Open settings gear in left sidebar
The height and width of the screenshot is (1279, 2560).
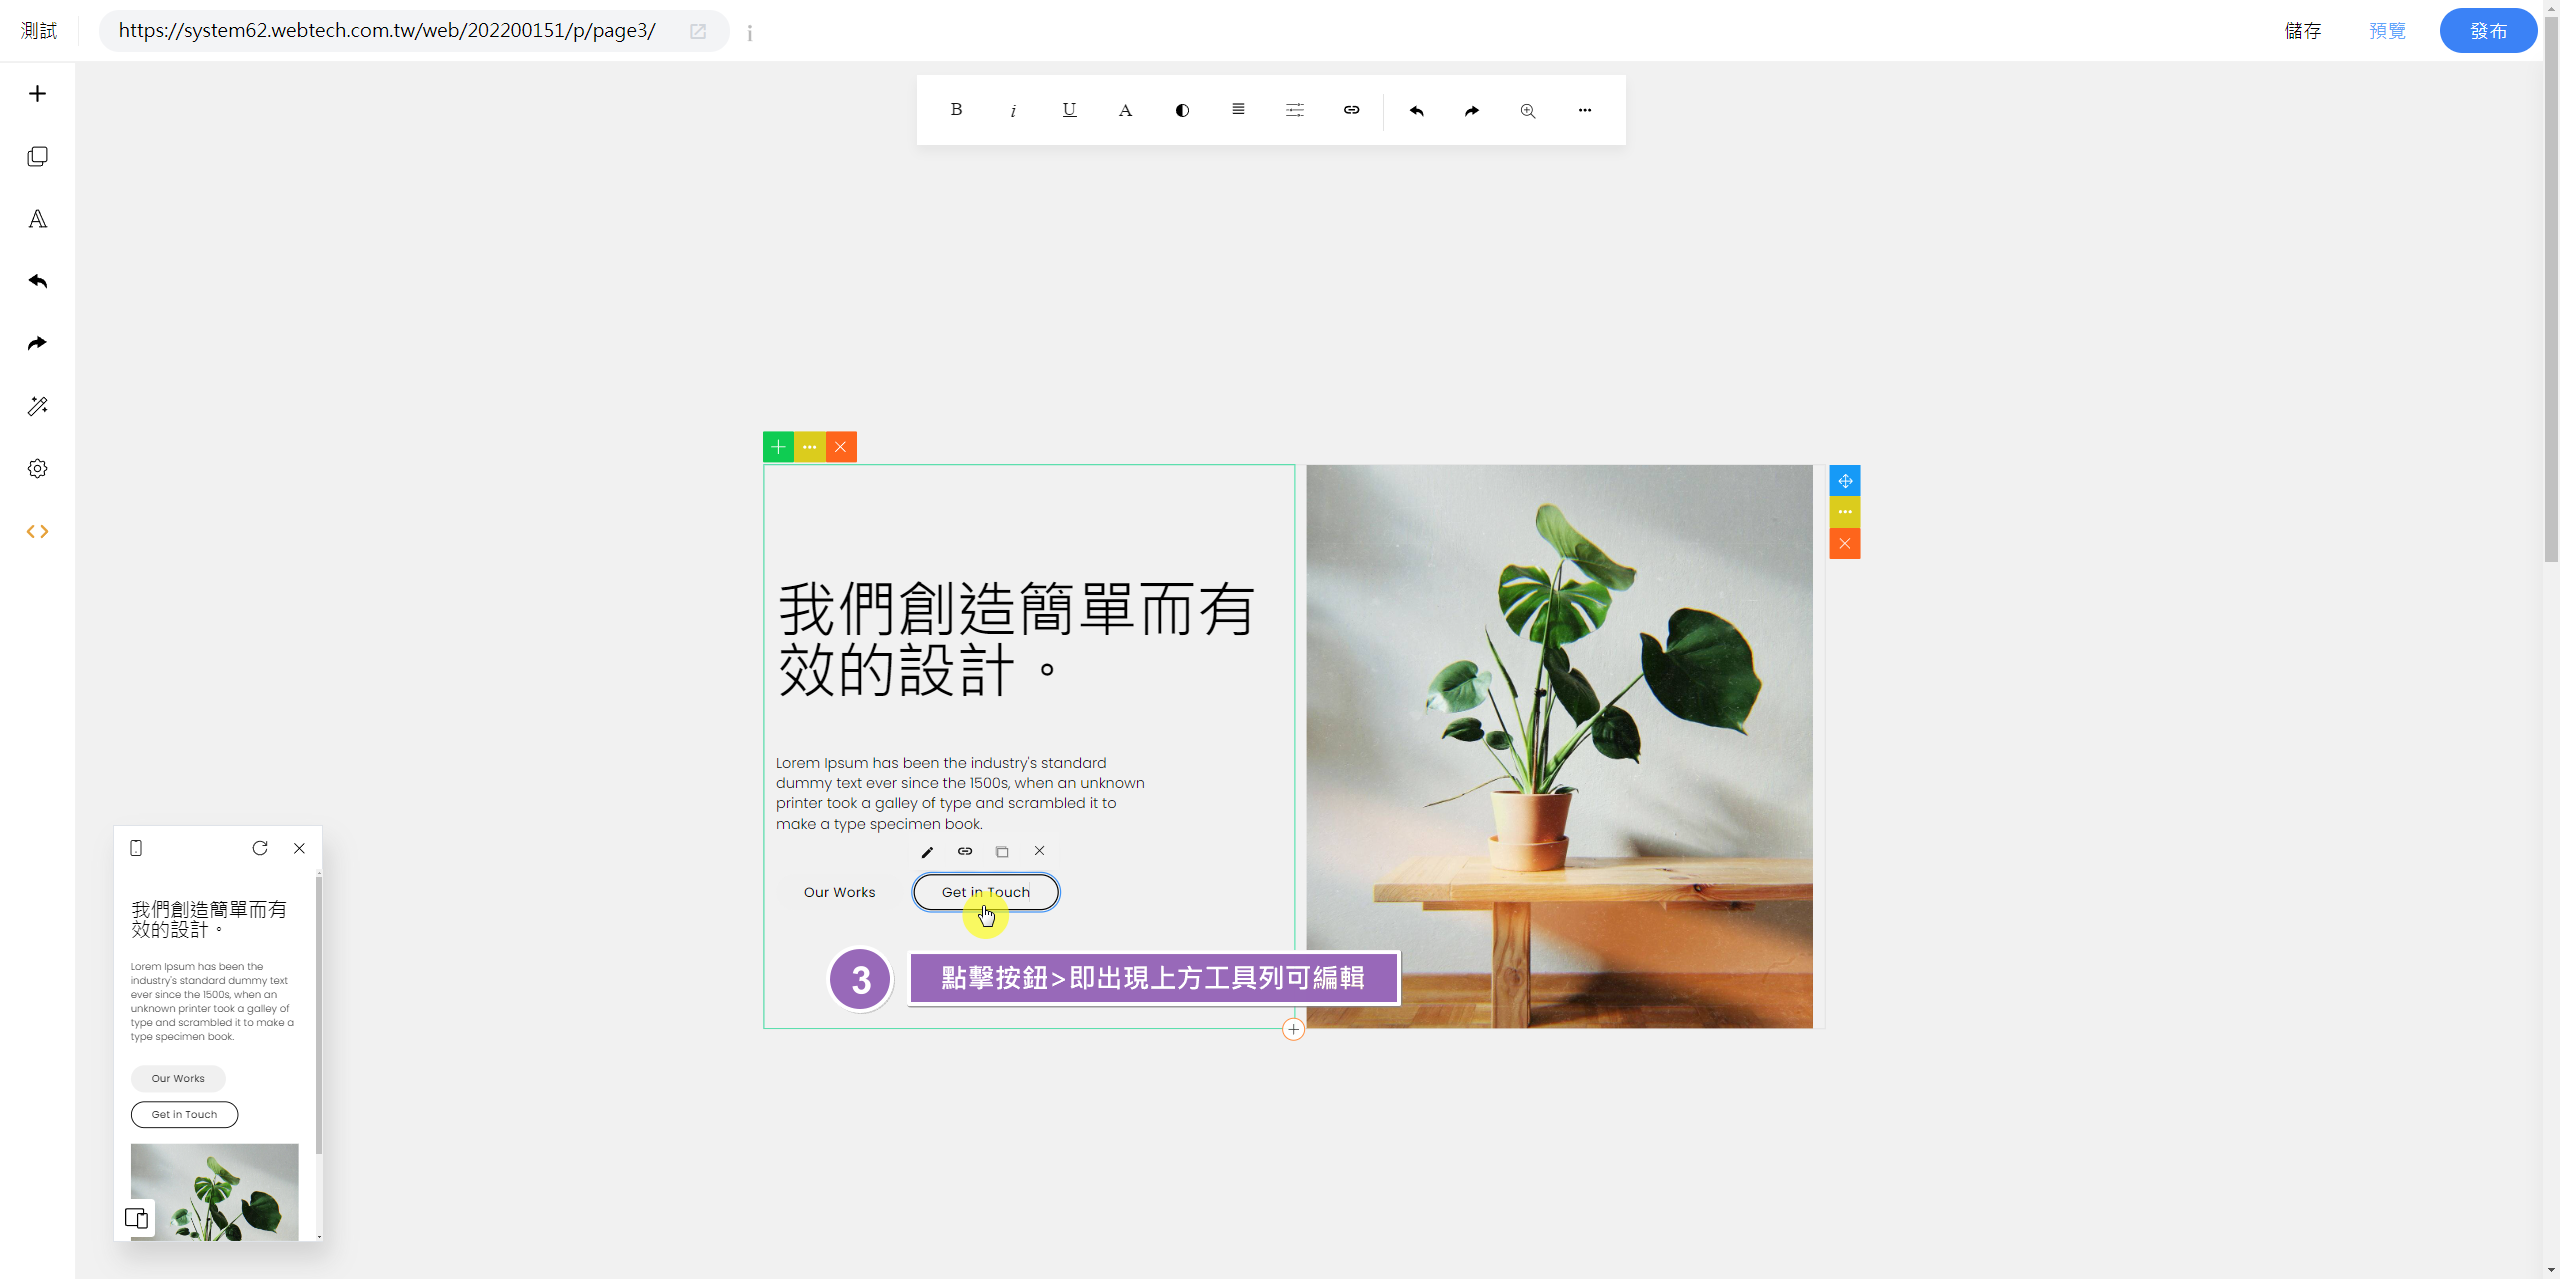point(37,468)
